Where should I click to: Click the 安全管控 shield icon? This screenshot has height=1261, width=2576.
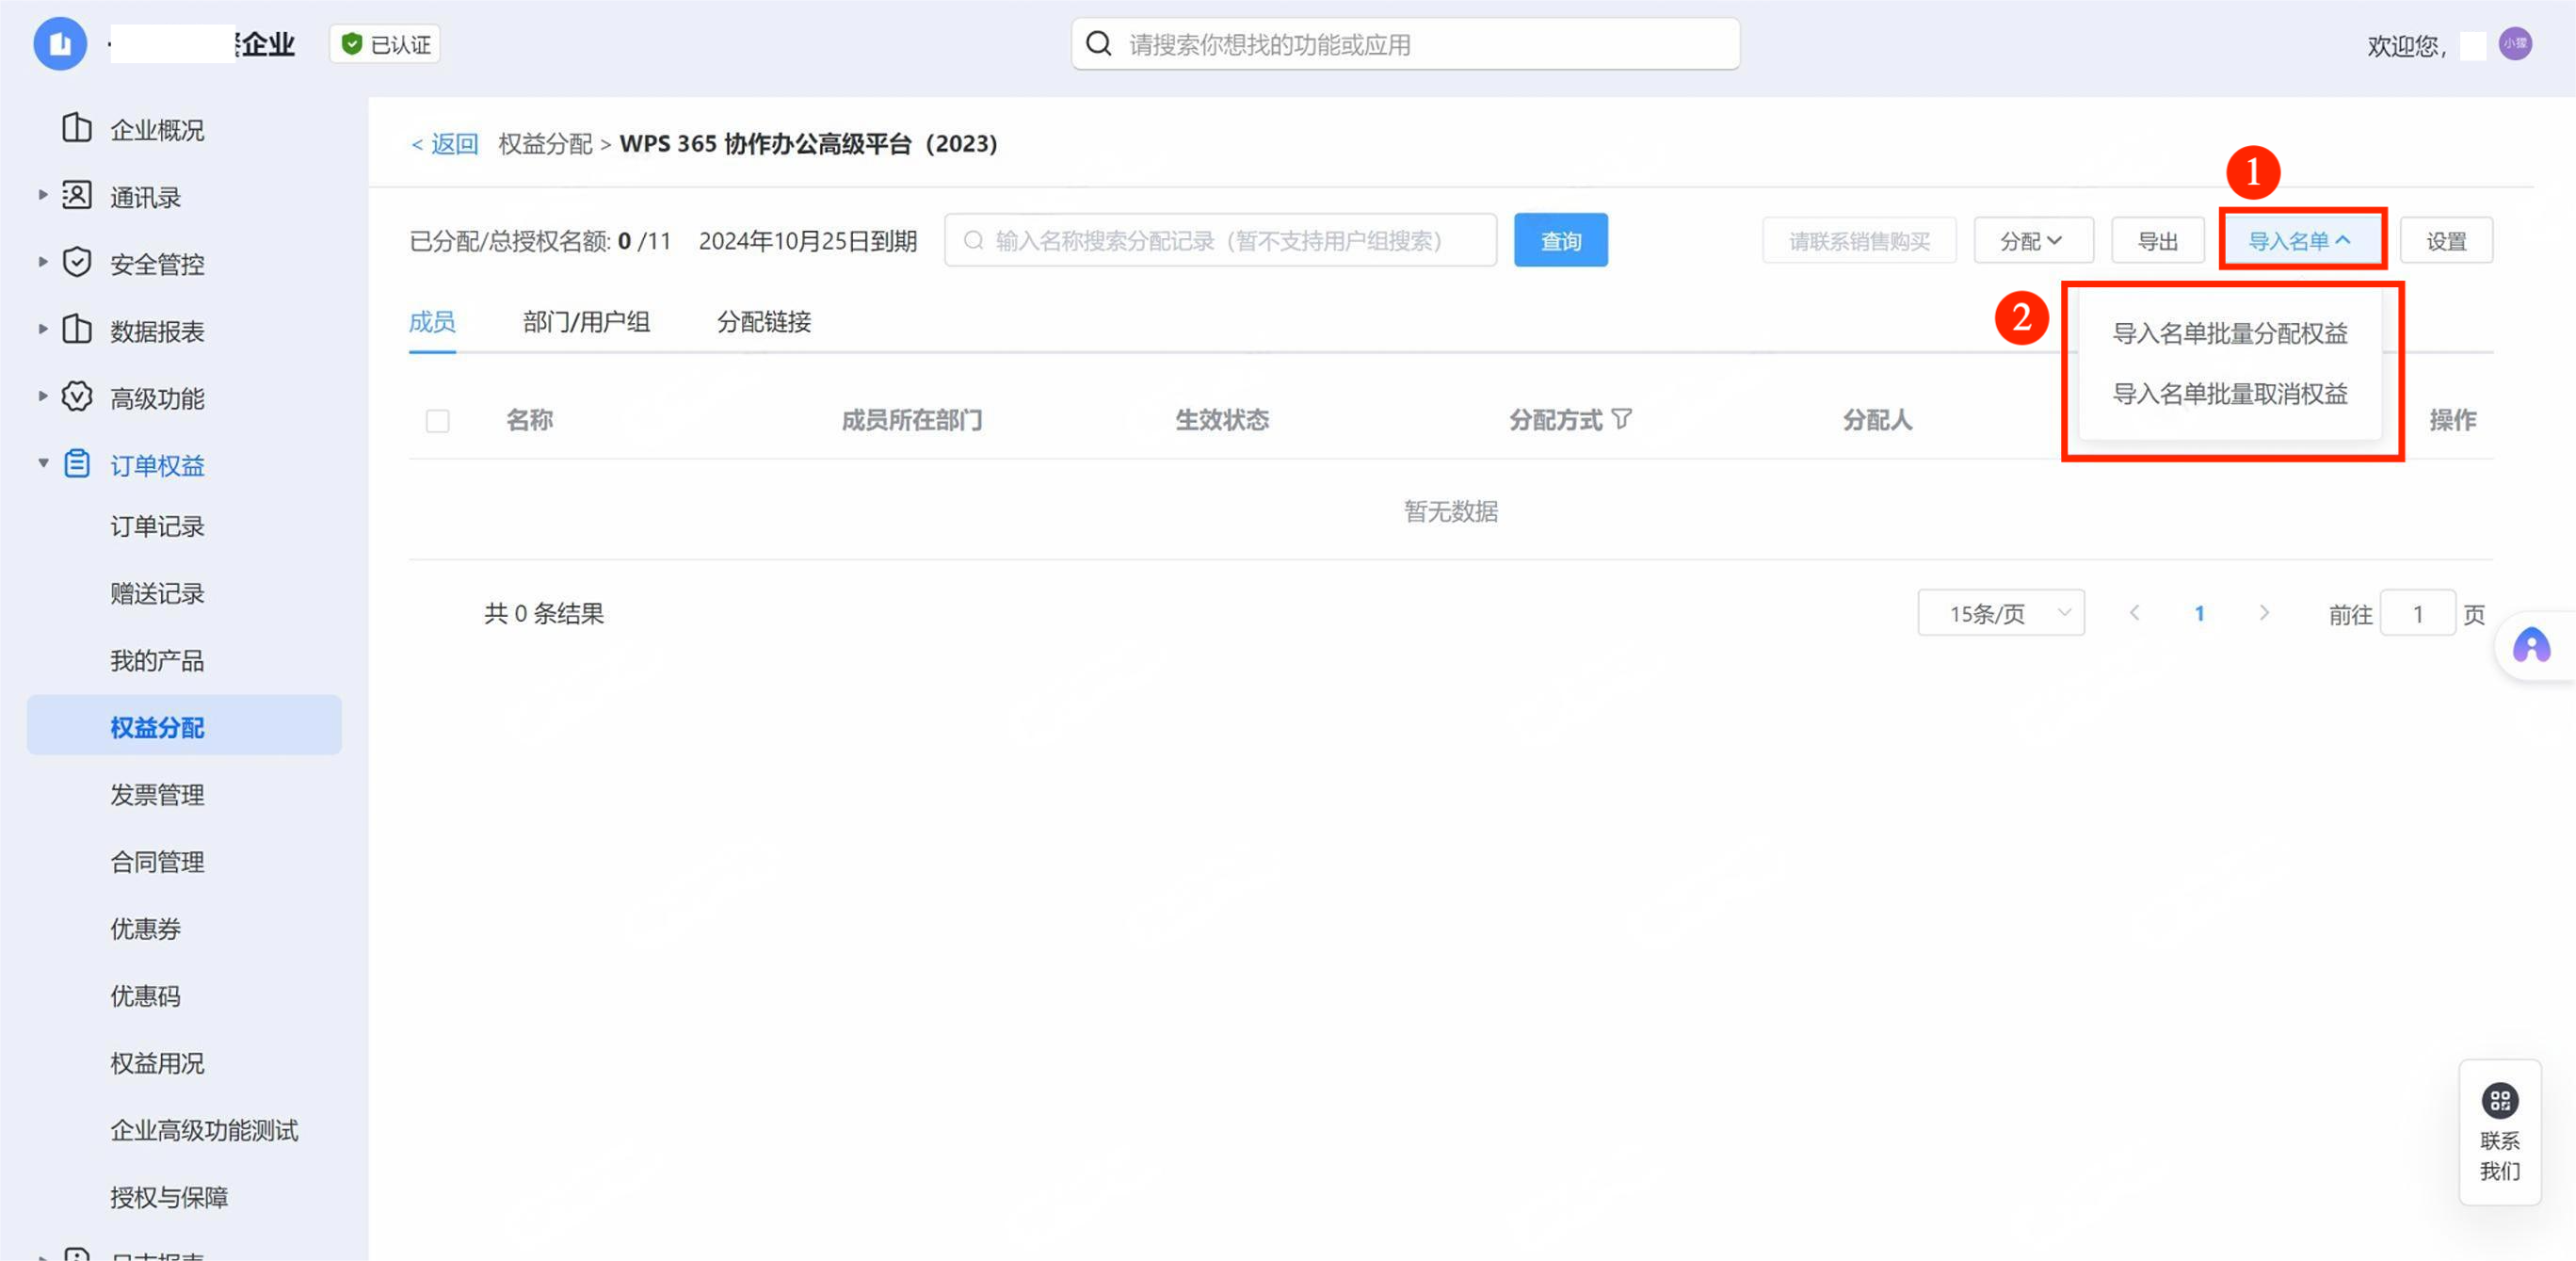click(x=77, y=262)
